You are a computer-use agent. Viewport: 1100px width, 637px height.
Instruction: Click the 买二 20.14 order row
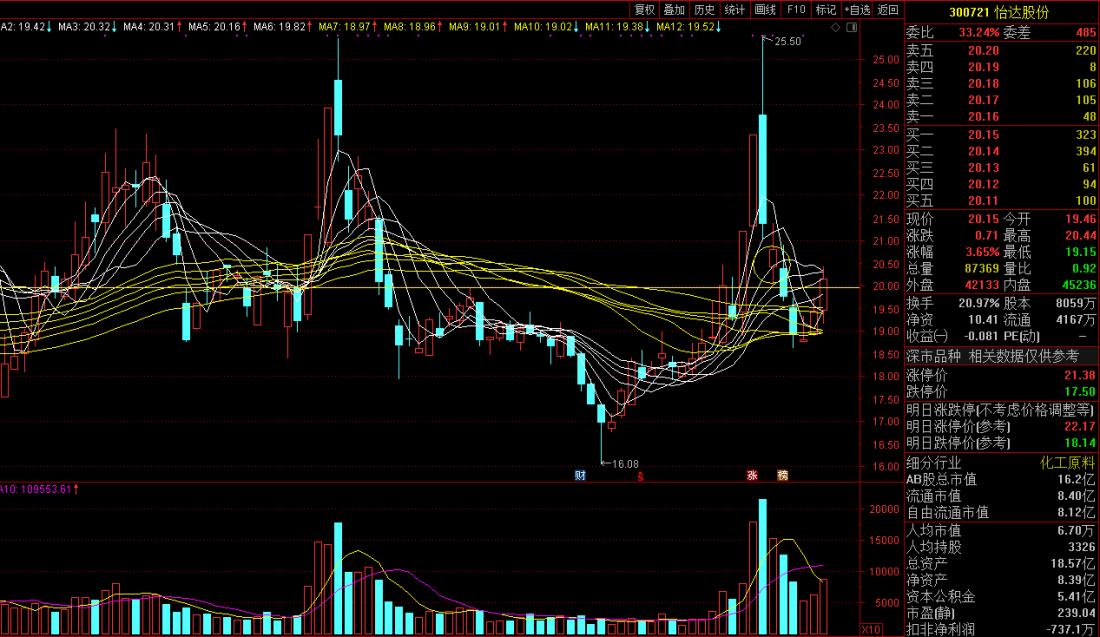pos(1001,151)
